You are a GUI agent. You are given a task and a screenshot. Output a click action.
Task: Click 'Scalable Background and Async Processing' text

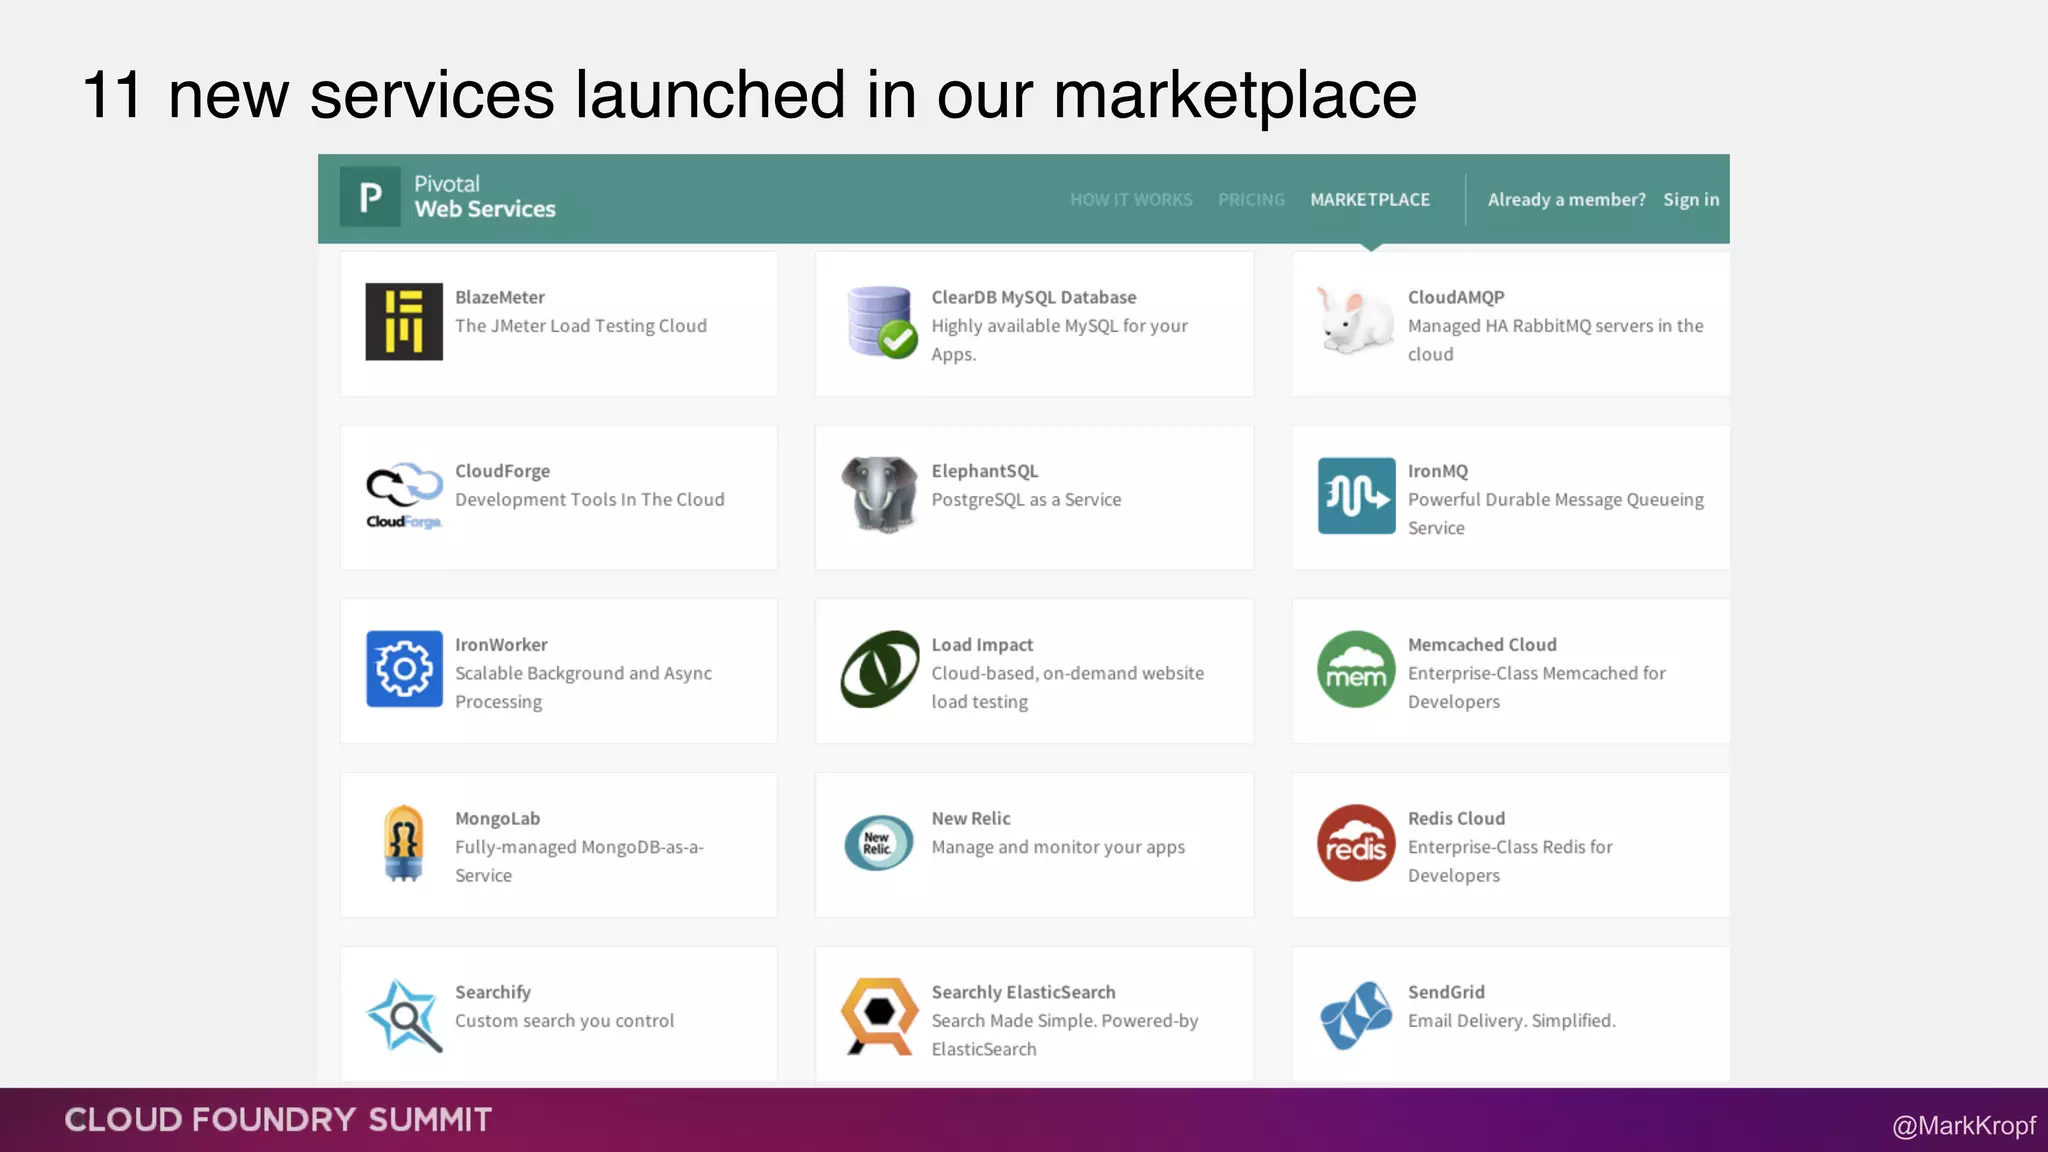click(584, 688)
